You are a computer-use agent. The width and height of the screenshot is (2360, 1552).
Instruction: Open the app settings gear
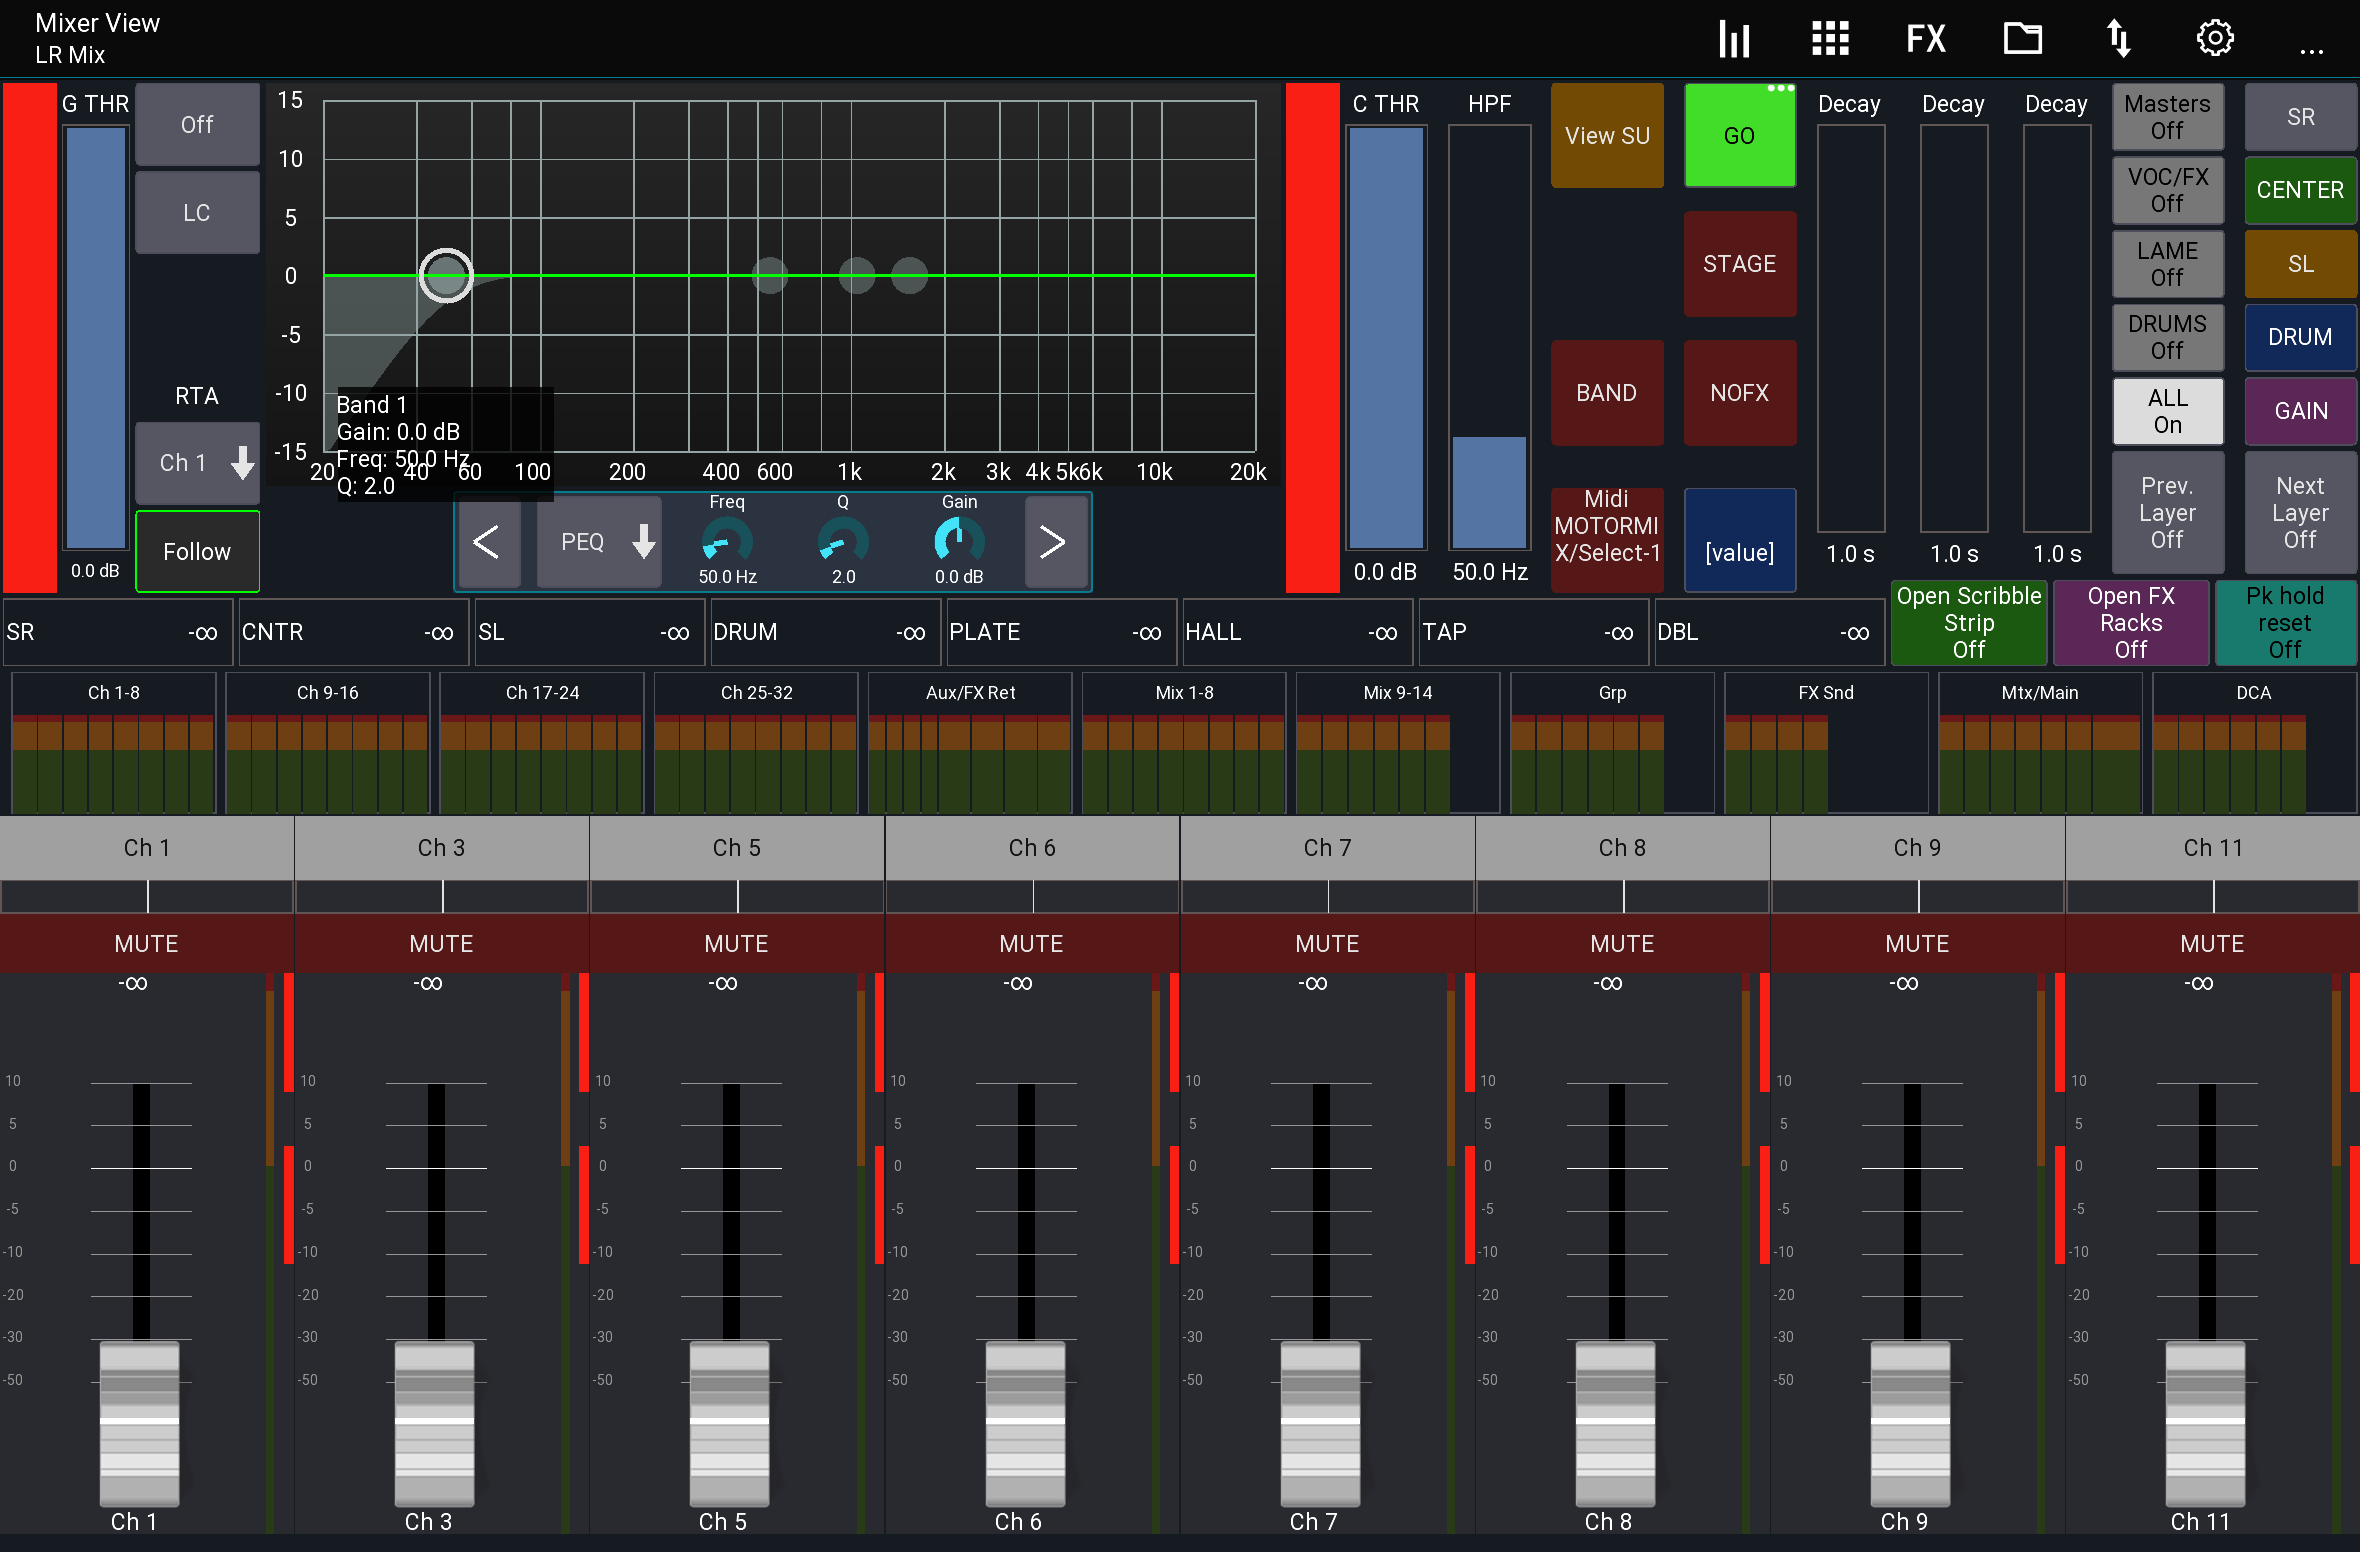pos(2213,38)
